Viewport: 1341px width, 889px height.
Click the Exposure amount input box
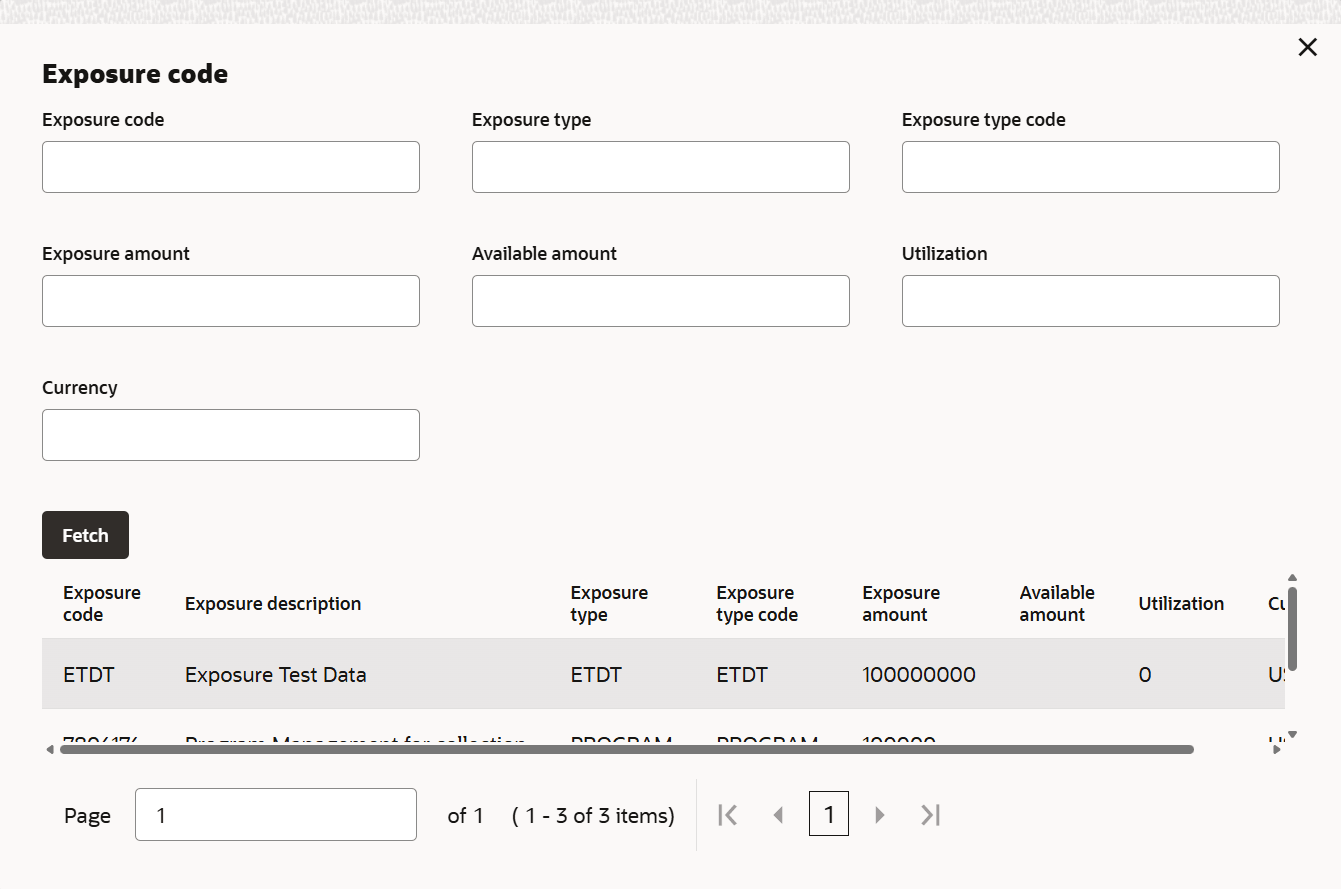pyautogui.click(x=230, y=301)
